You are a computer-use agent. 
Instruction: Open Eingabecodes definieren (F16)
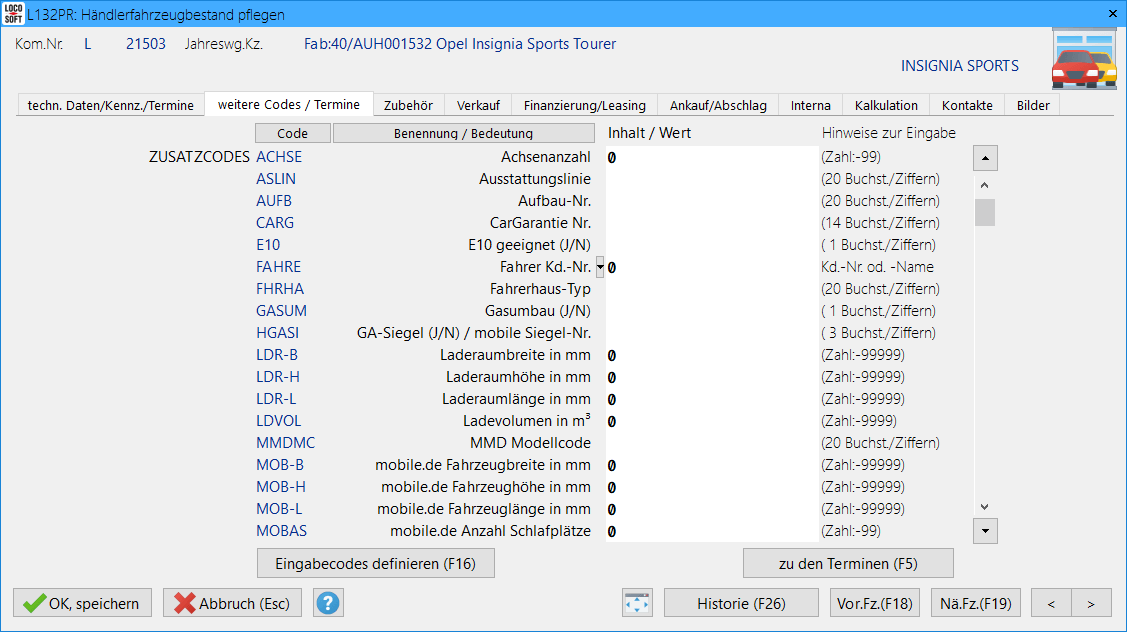pos(376,563)
